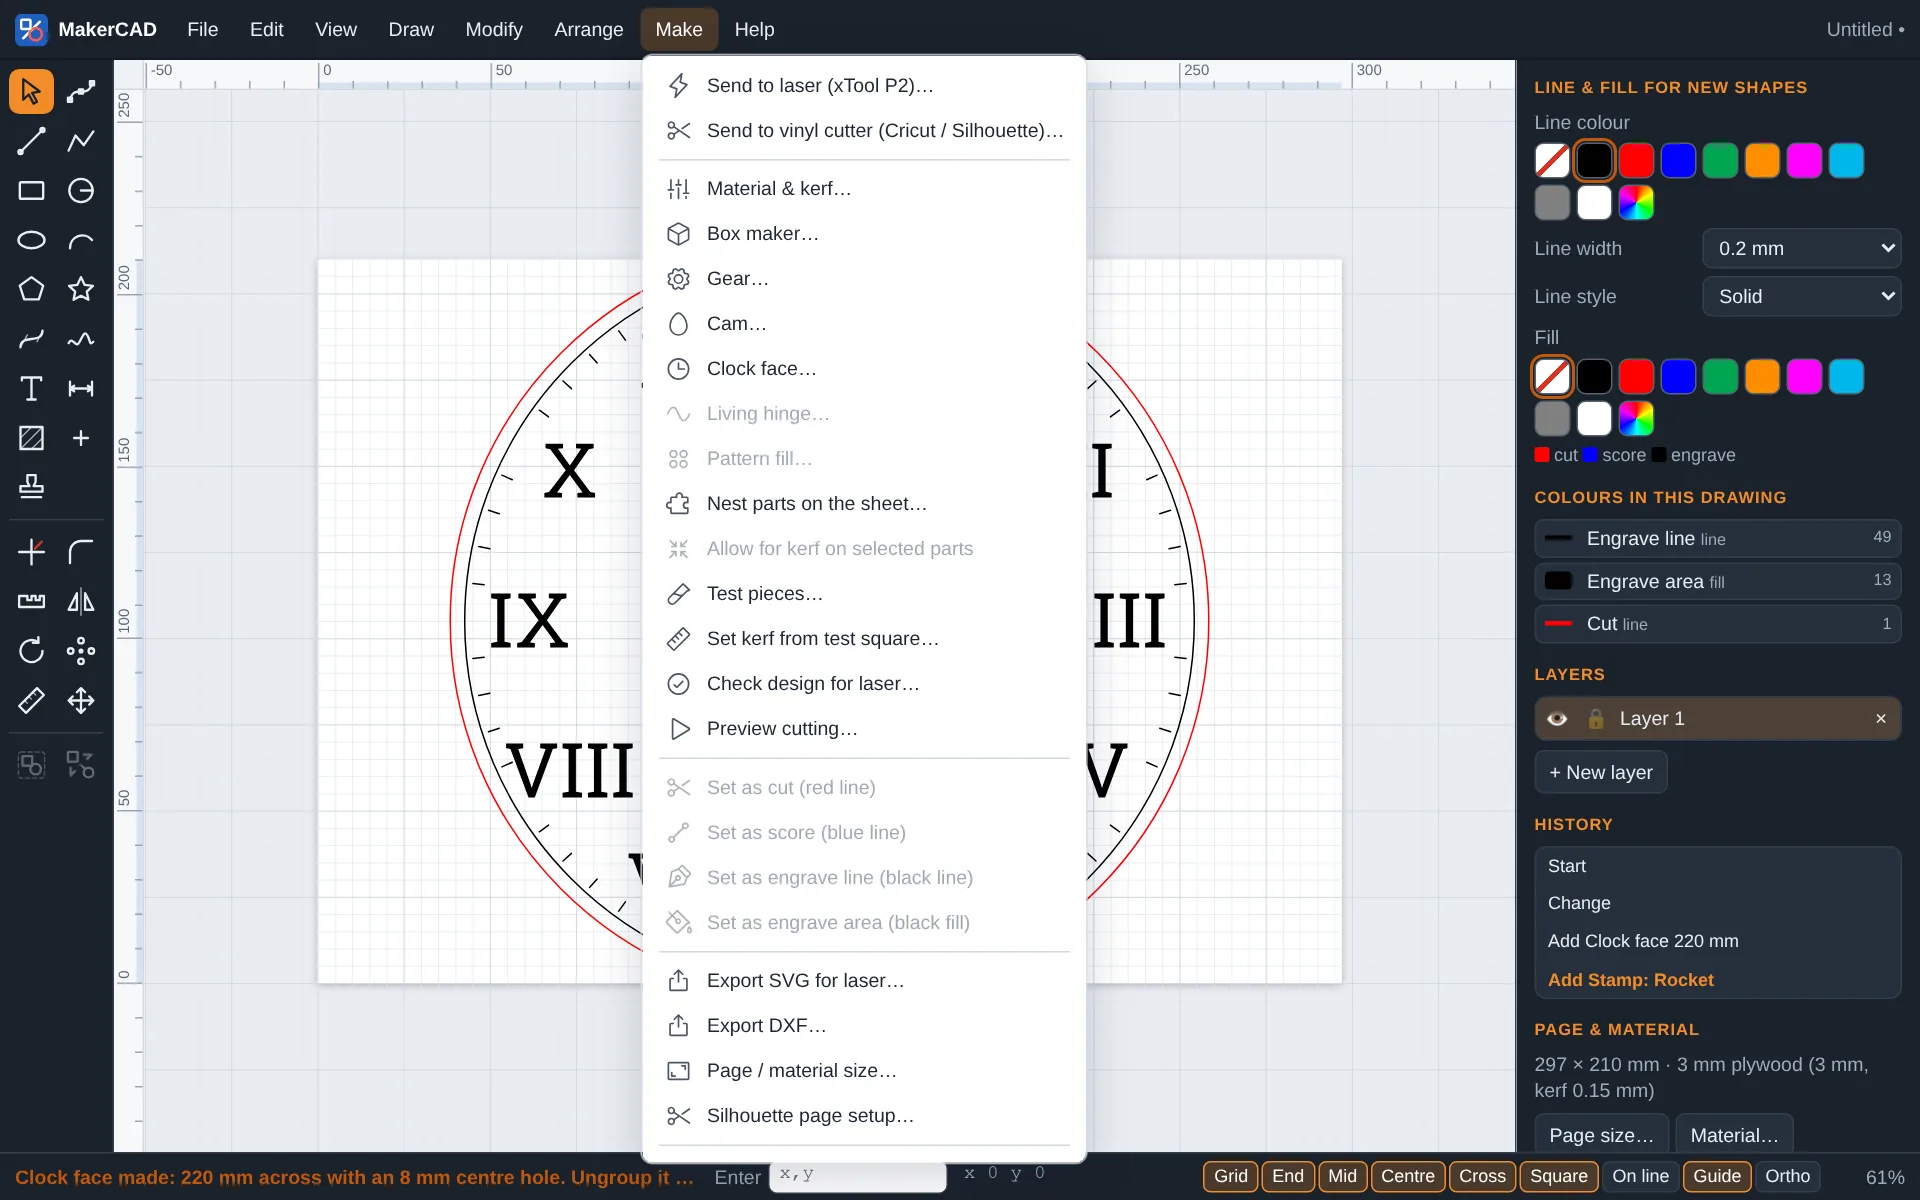Select the arrow selection tool

click(31, 92)
